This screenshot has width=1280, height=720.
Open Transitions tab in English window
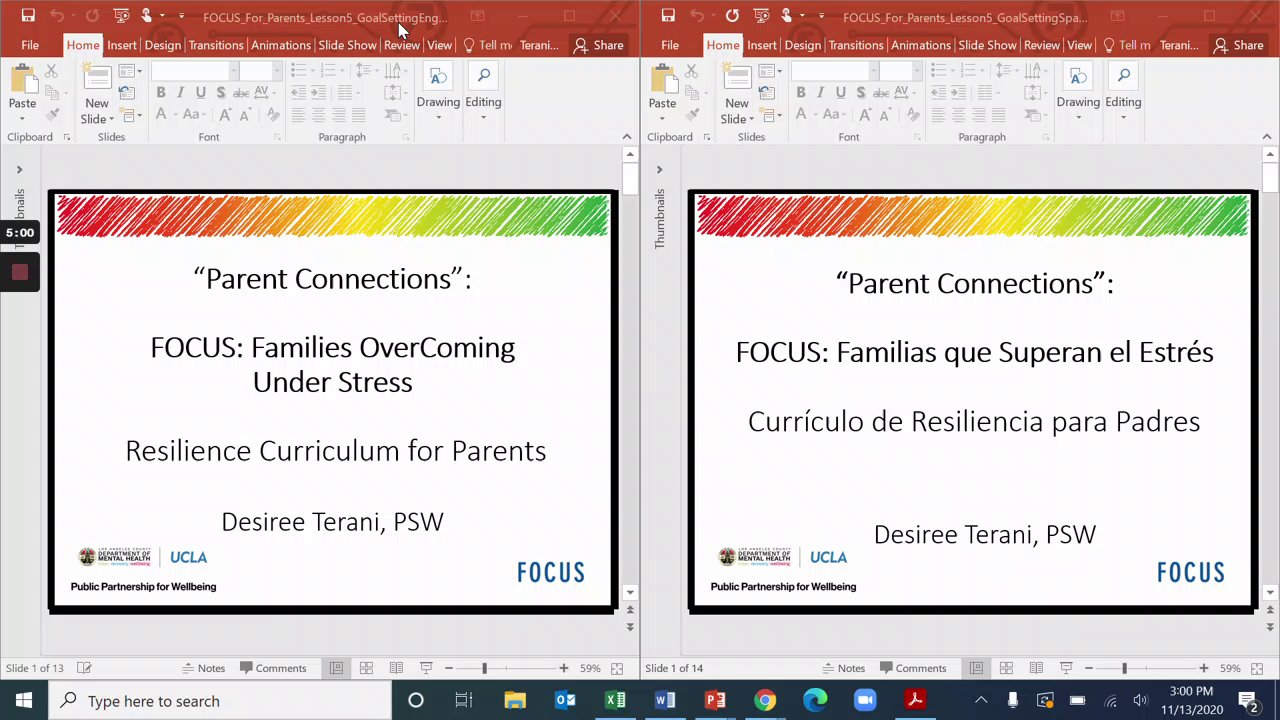point(216,45)
